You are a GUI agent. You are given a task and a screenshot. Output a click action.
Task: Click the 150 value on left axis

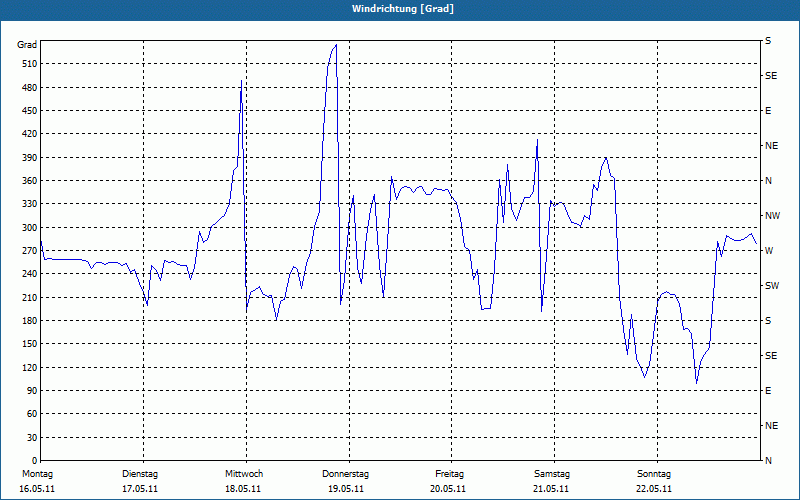point(30,344)
